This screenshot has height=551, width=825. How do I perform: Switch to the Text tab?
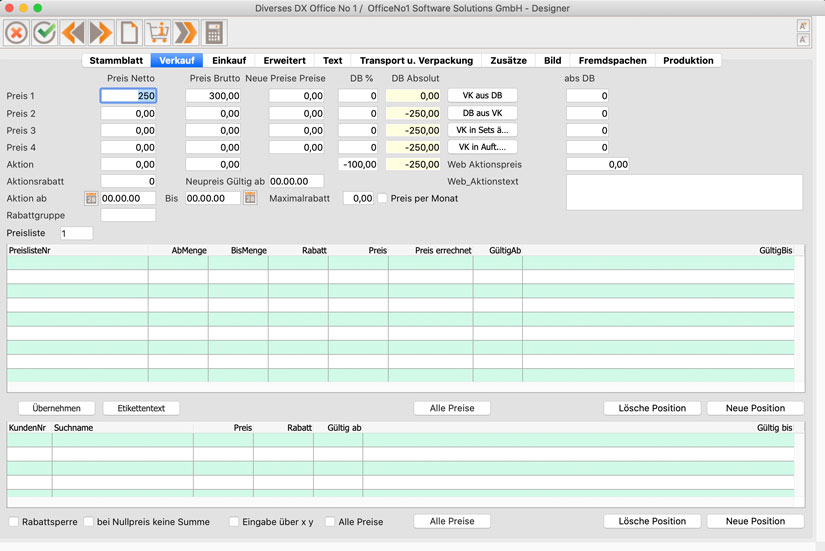pos(333,61)
